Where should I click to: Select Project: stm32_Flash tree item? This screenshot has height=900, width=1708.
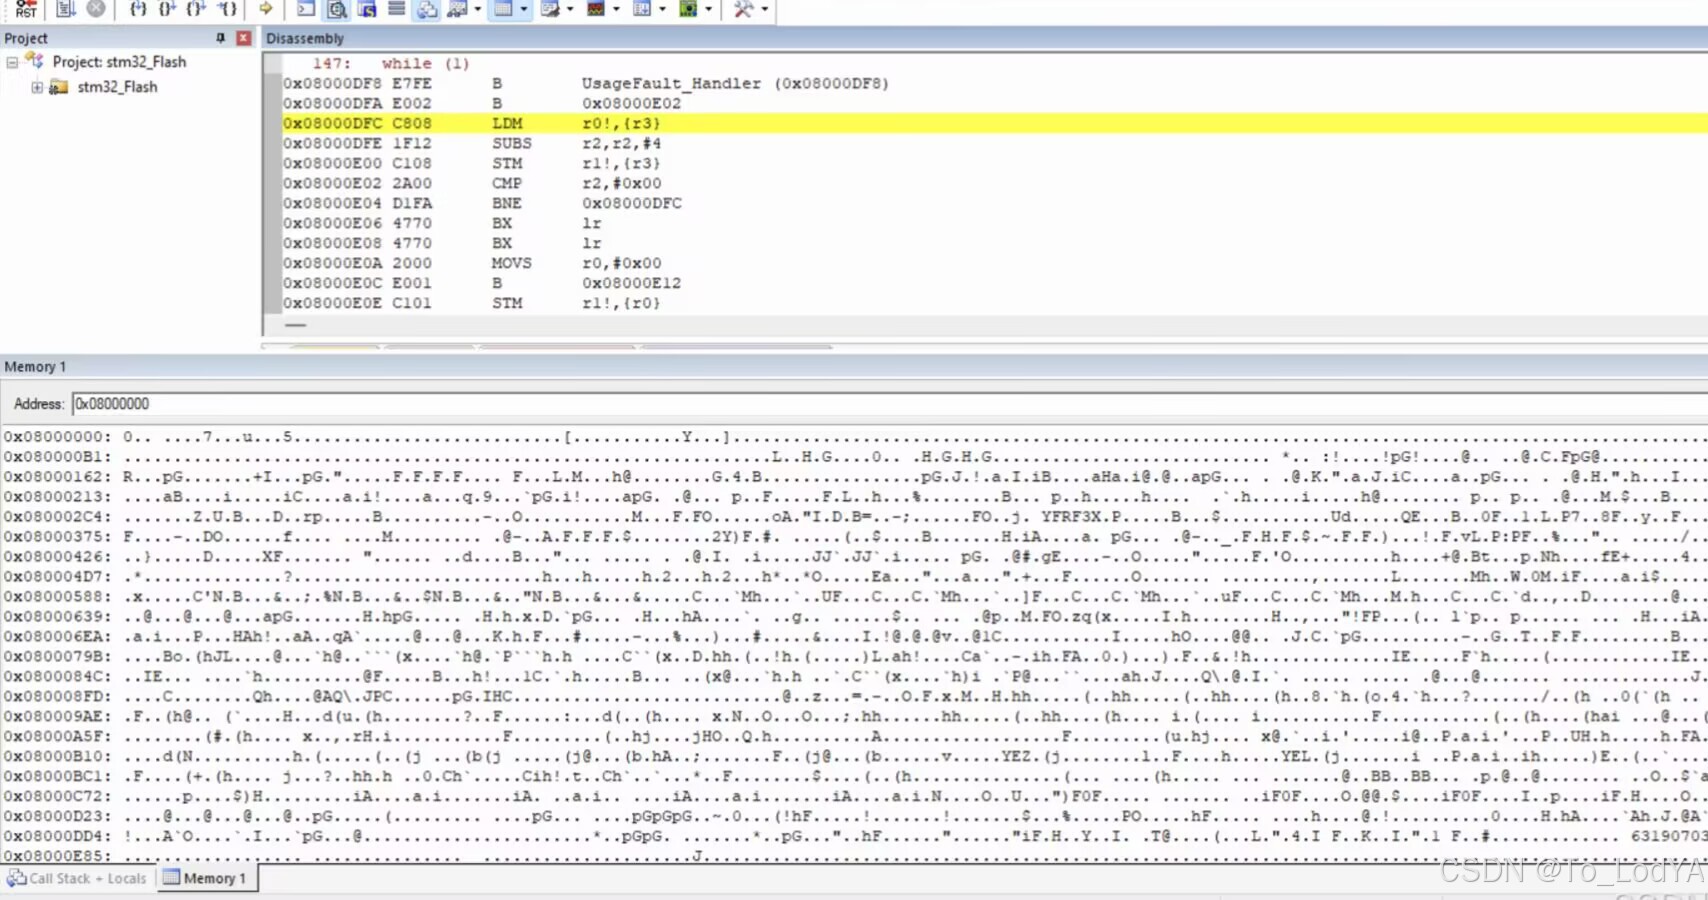[x=119, y=62]
